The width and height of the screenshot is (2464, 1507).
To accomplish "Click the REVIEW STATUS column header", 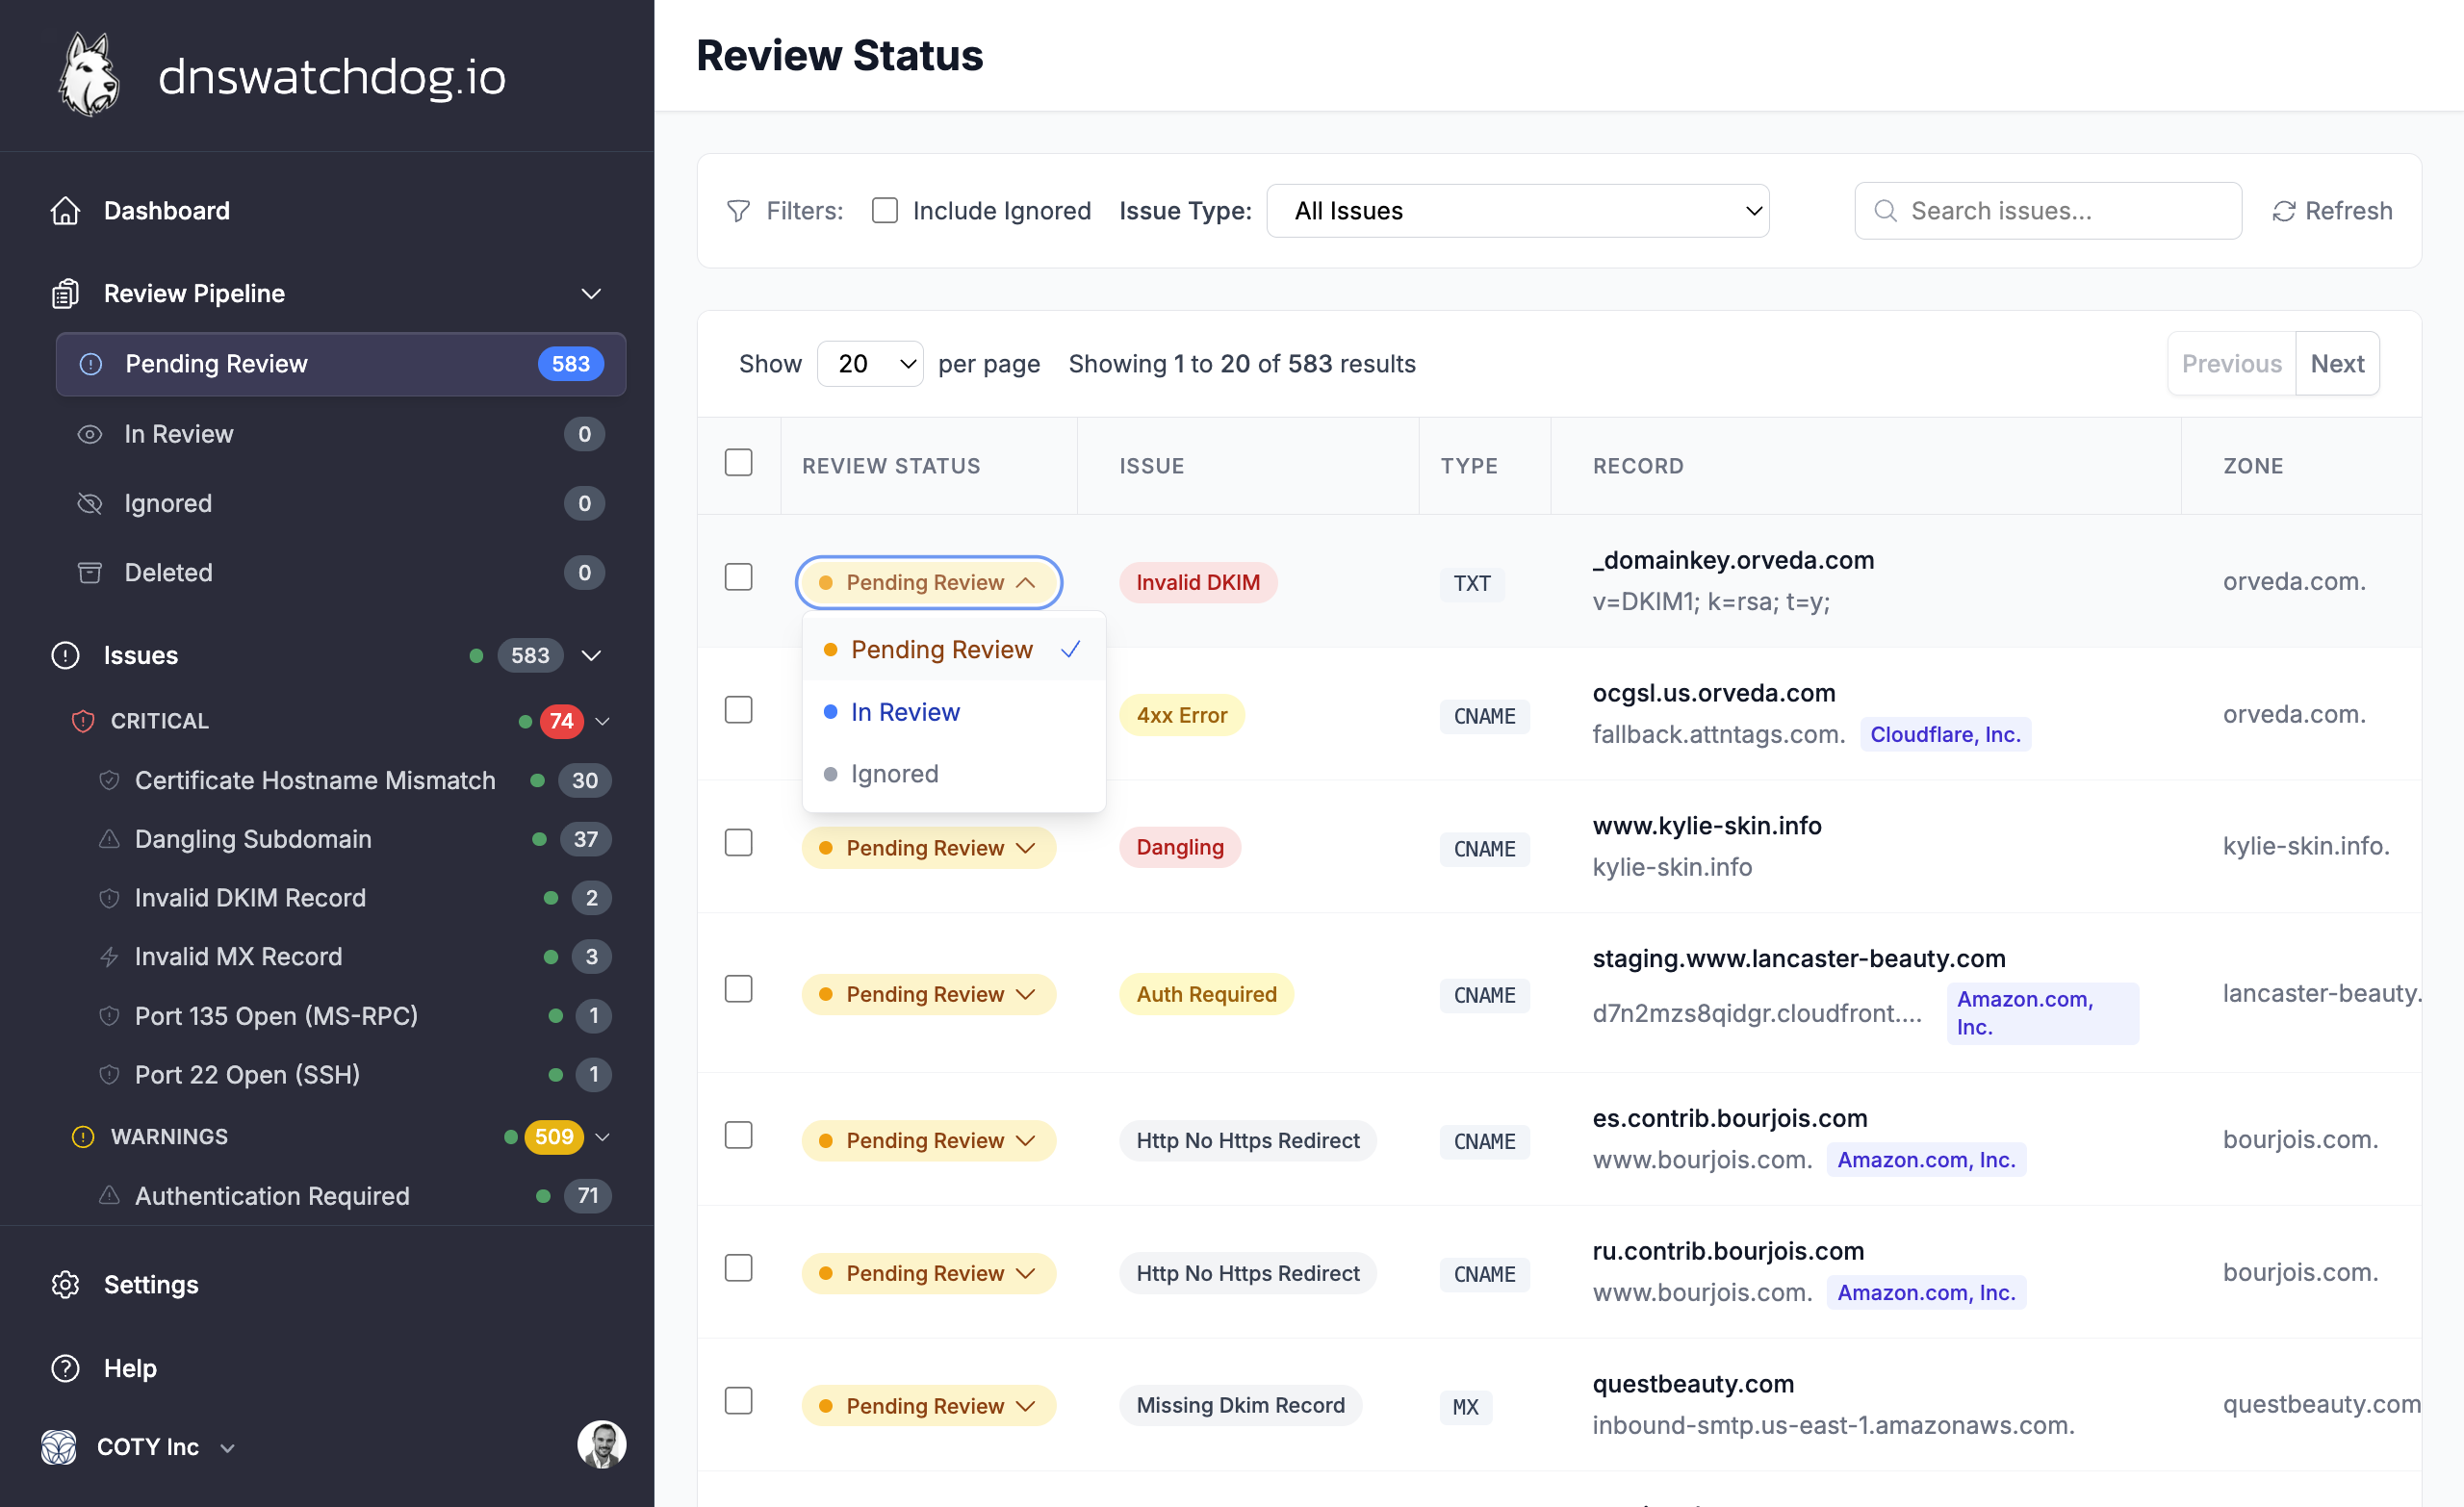I will click(x=891, y=466).
